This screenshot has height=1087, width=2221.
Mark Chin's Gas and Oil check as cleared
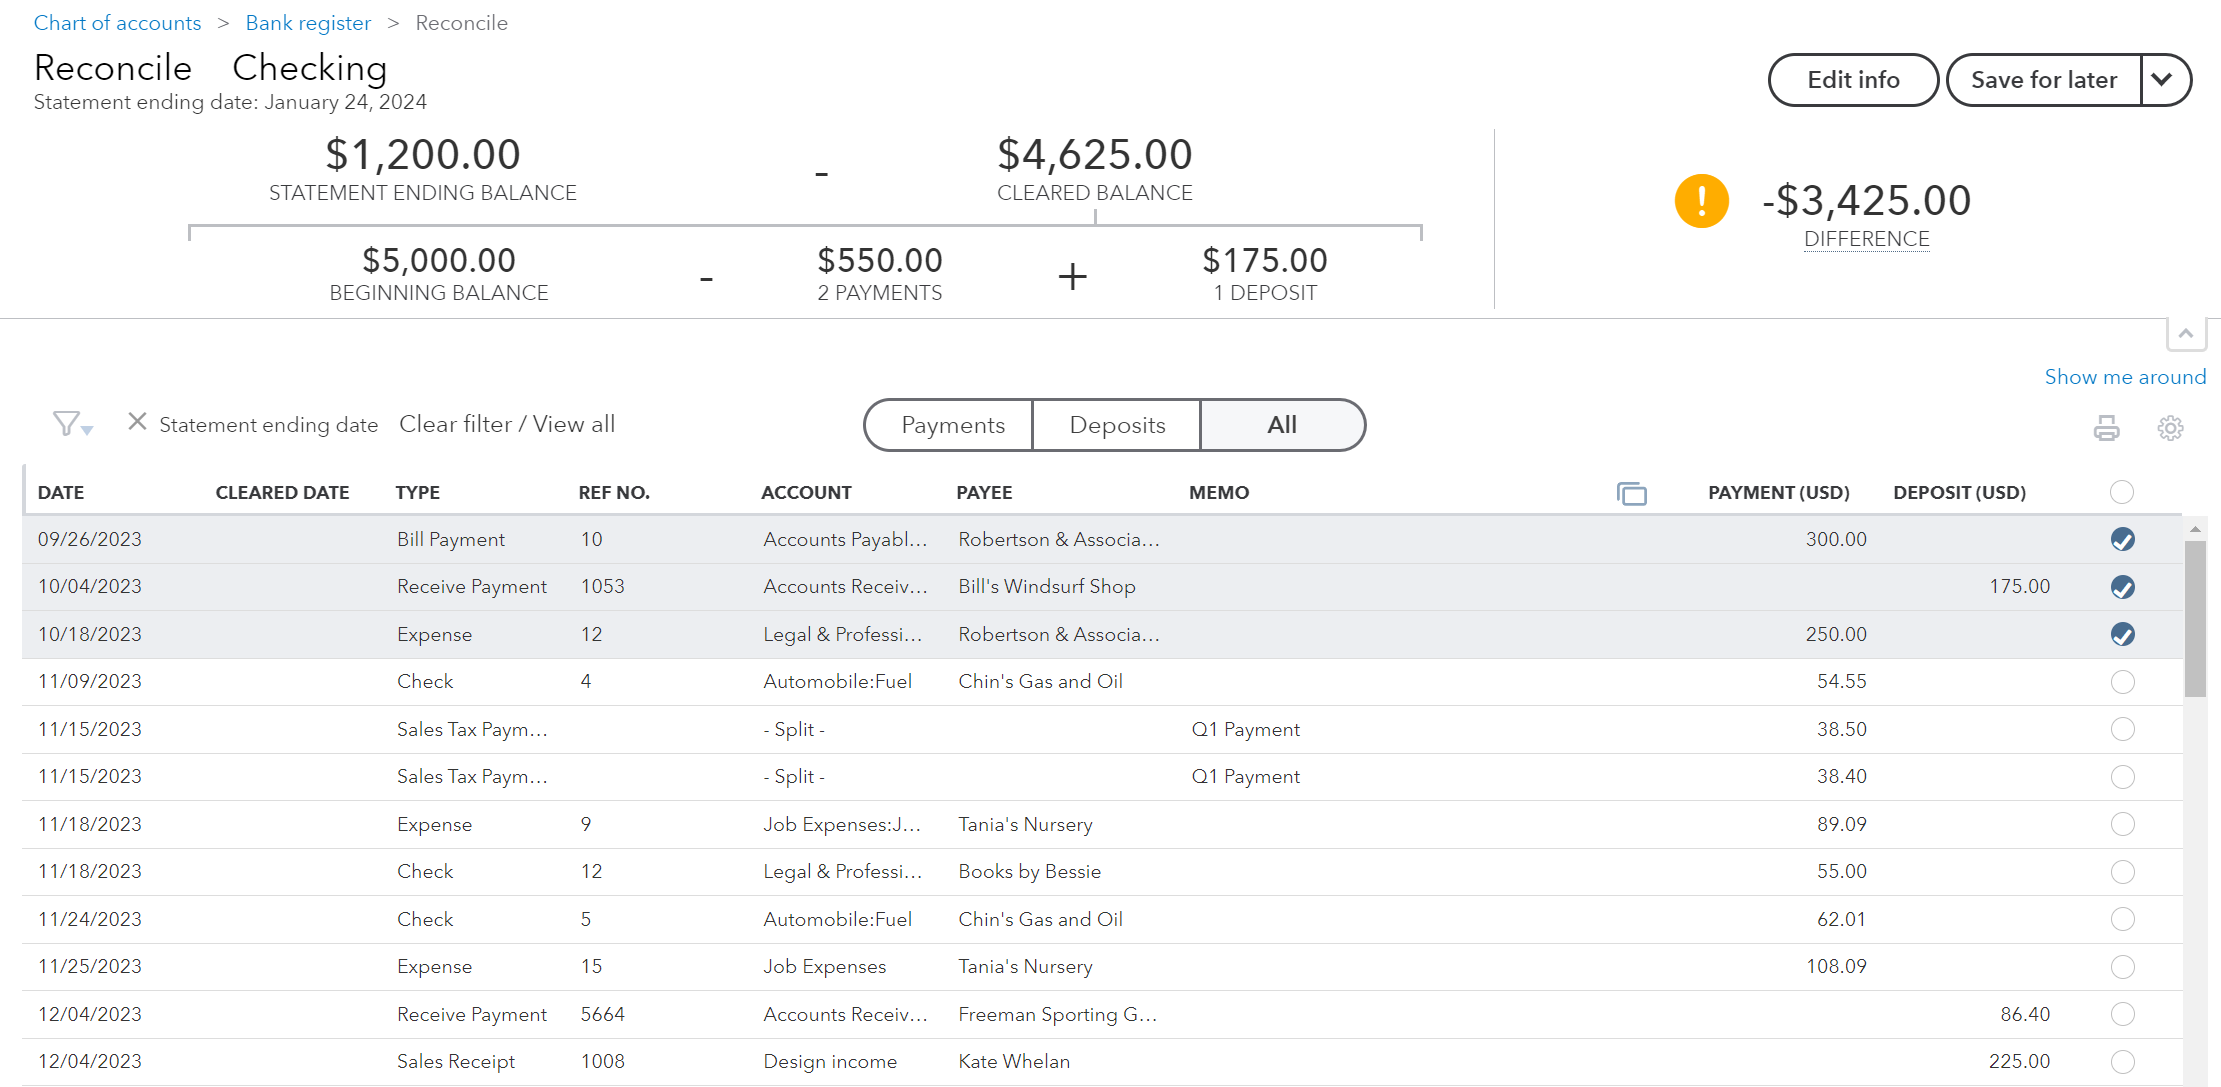coord(2123,681)
